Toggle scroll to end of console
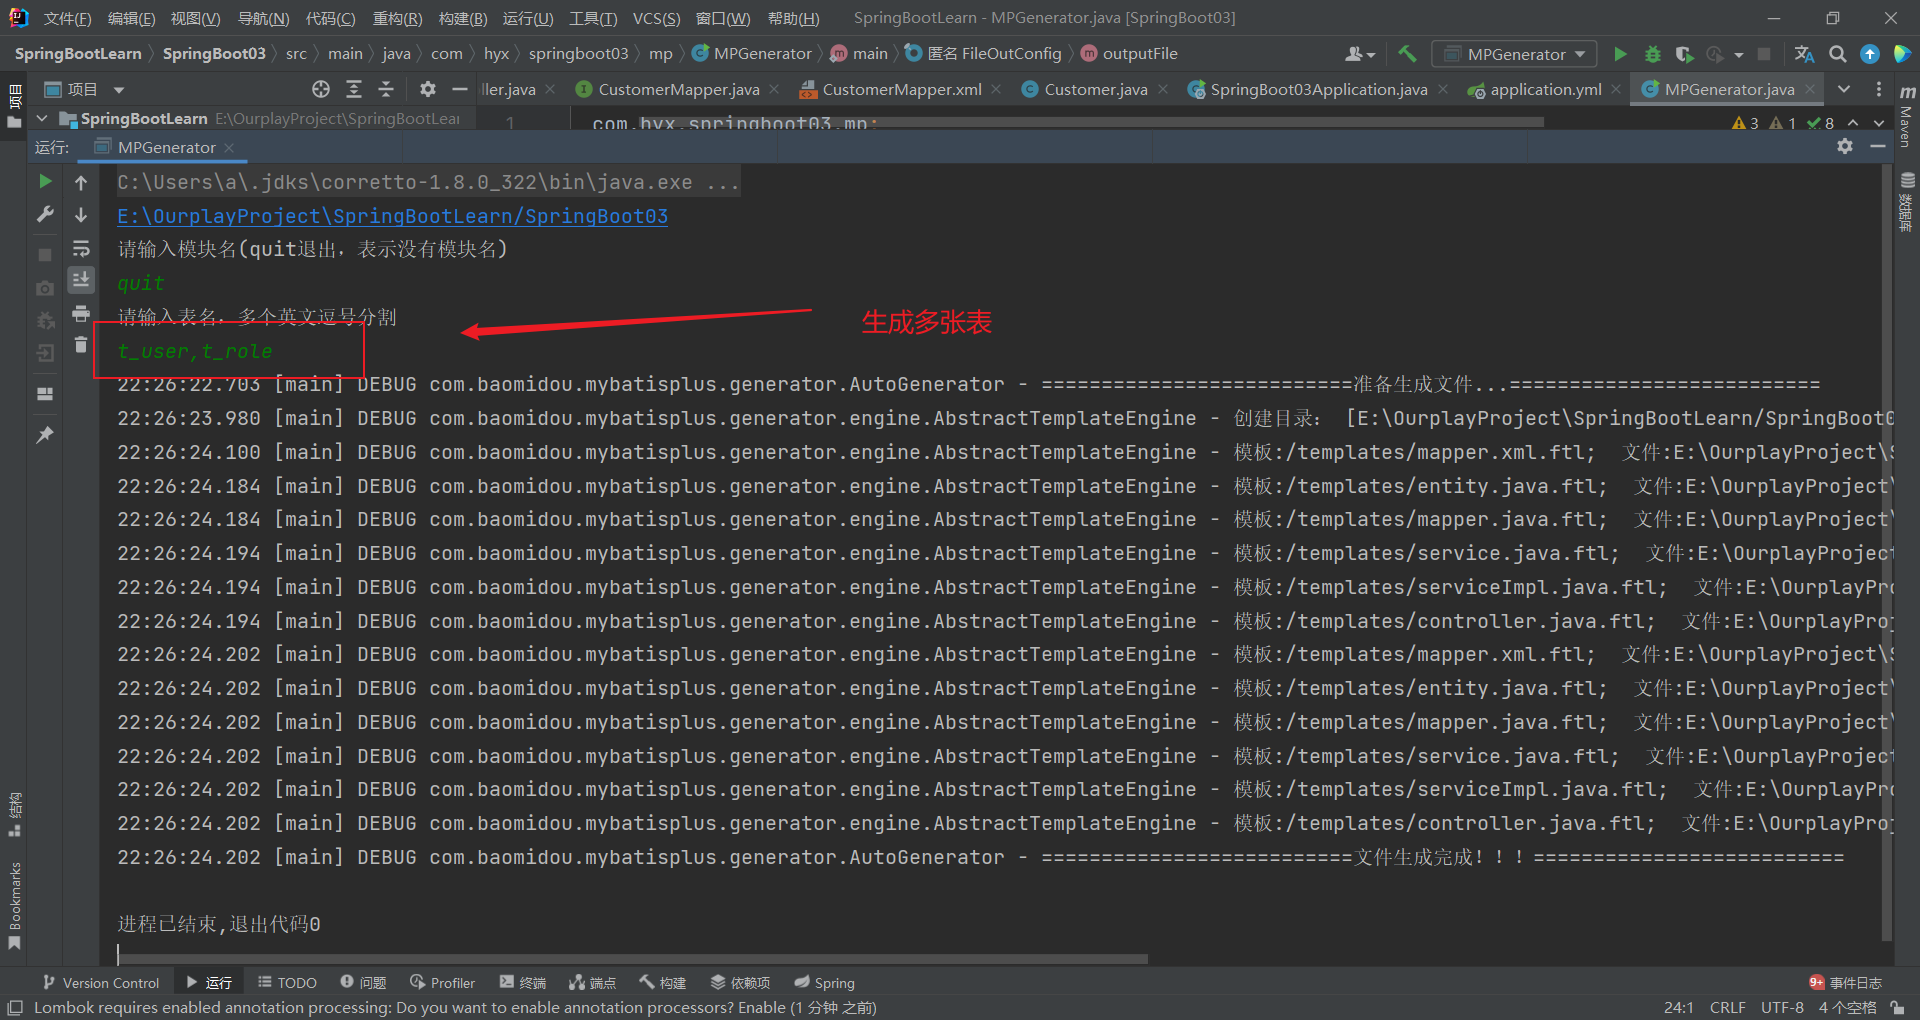The height and width of the screenshot is (1020, 1920). (x=81, y=279)
